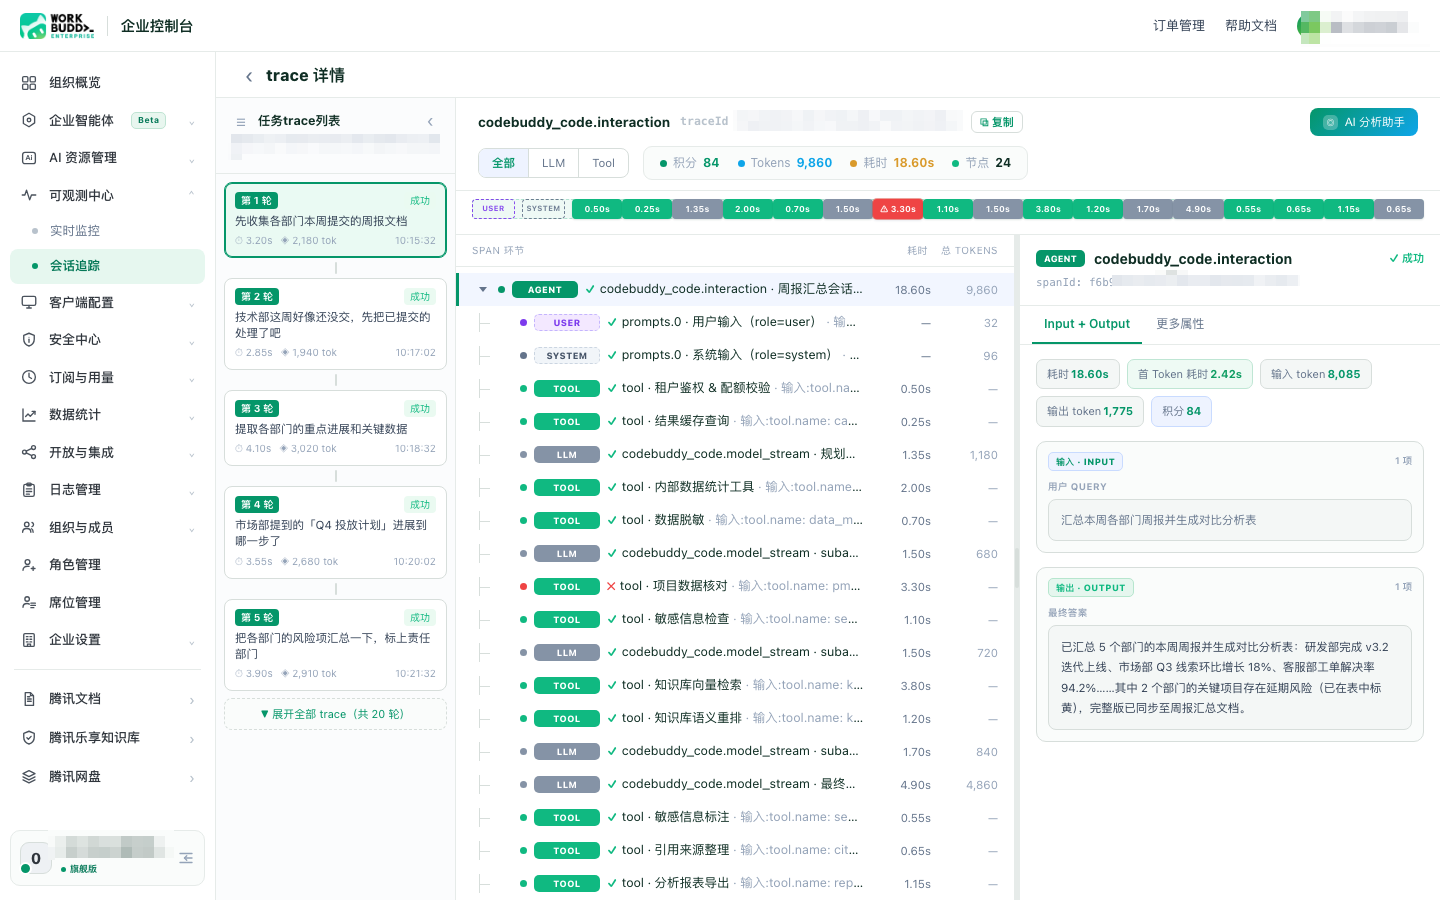Collapse the 可观测中心 submenu chevron
1440x900 pixels.
click(191, 195)
